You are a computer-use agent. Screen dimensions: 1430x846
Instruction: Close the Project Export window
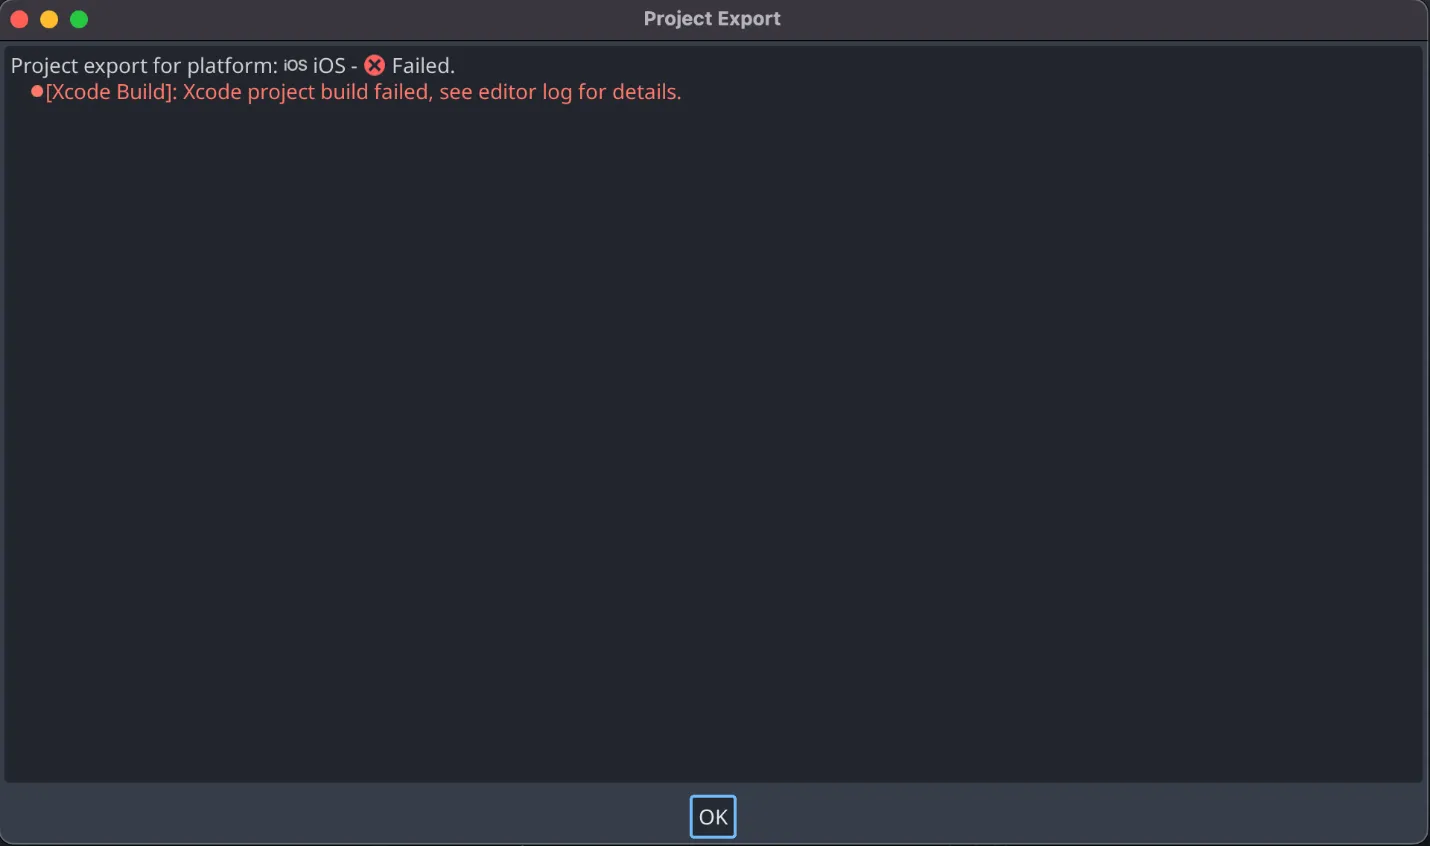click(19, 19)
